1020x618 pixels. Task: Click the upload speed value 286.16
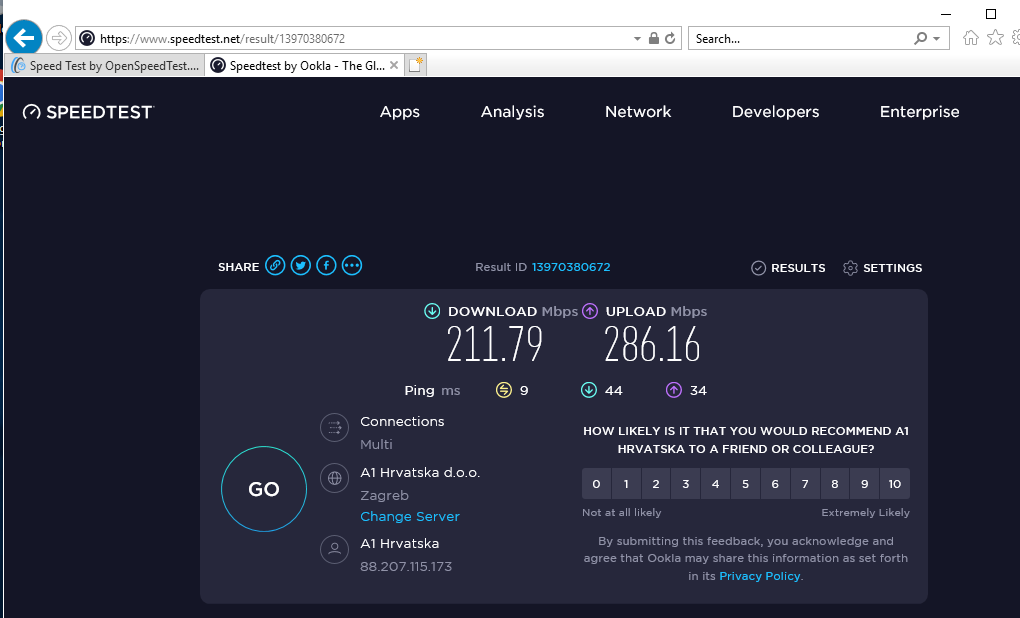[652, 344]
